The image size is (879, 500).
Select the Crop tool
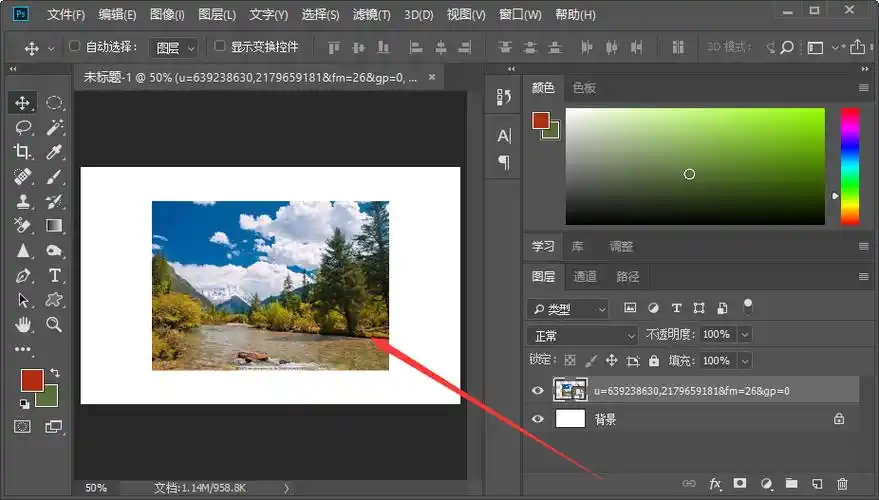pyautogui.click(x=22, y=151)
